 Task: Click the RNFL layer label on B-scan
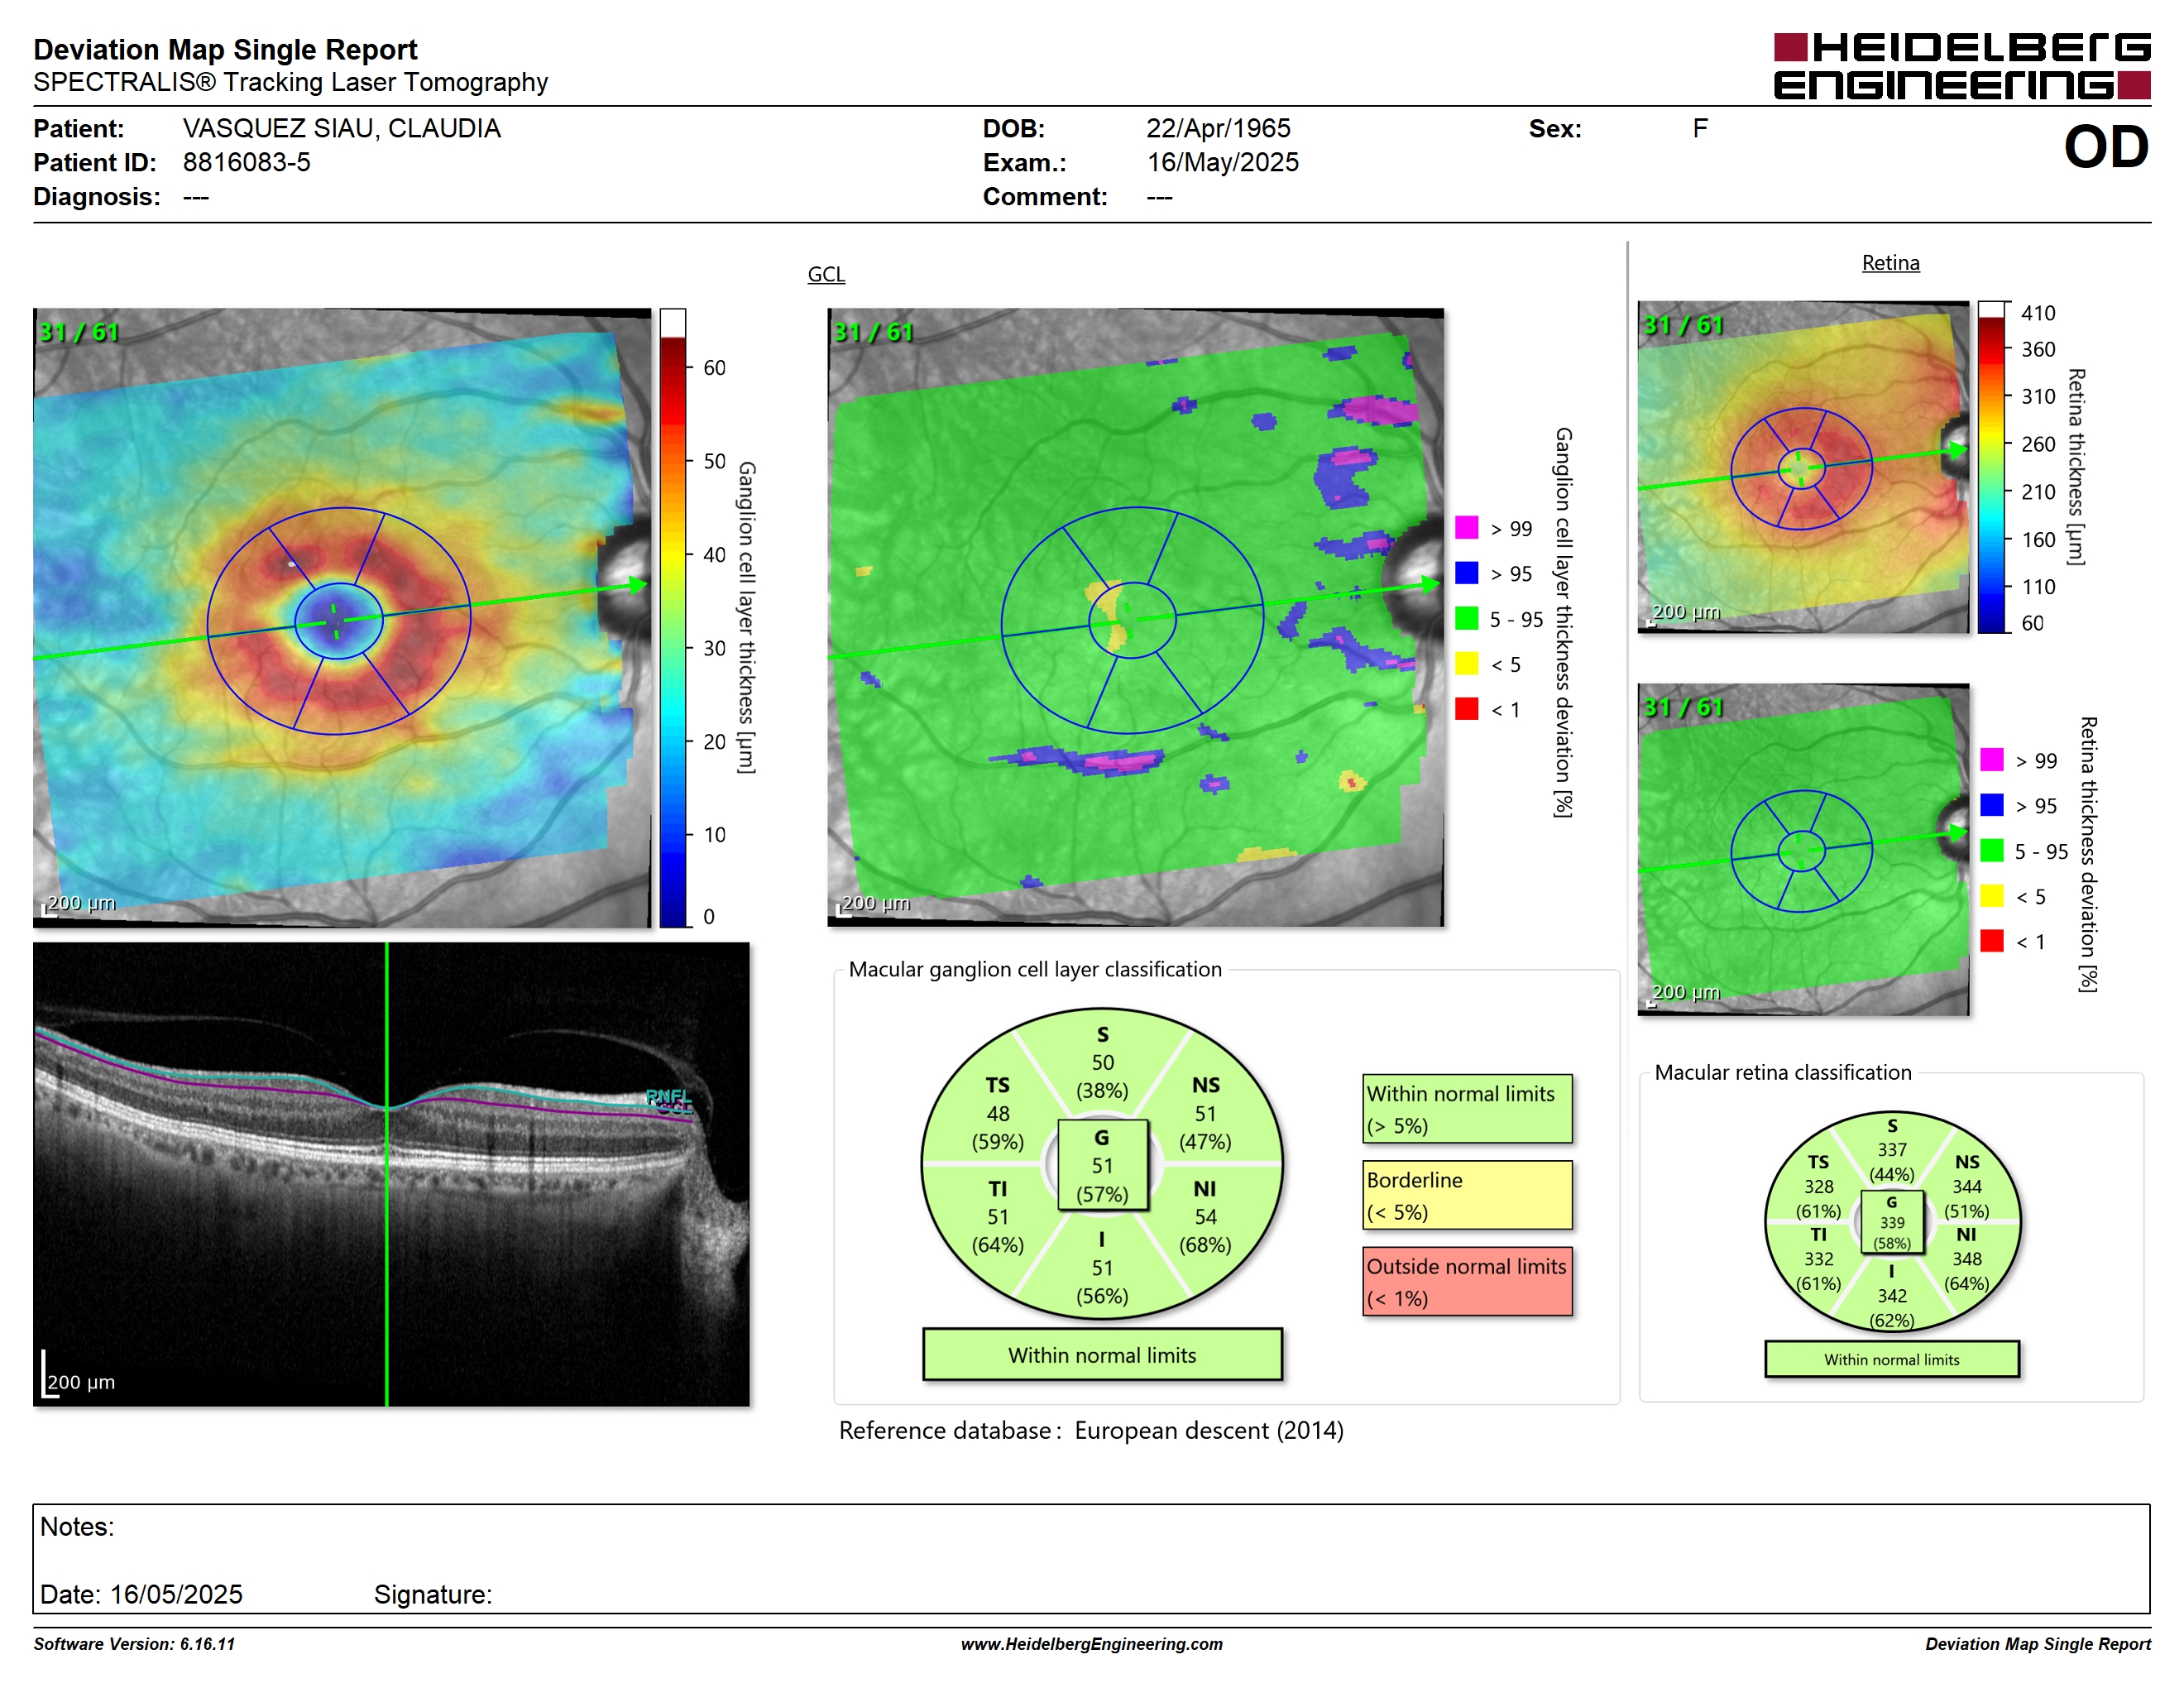coord(668,1096)
